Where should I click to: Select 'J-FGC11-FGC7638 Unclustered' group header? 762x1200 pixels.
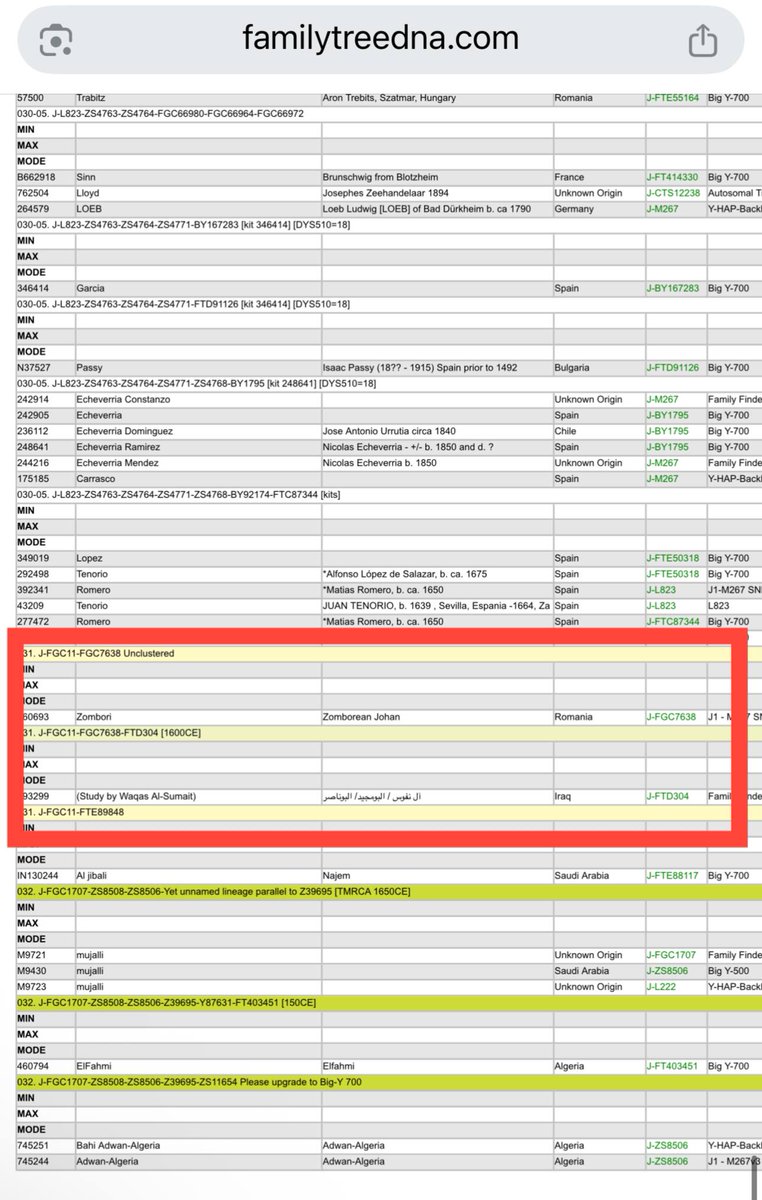[x=98, y=653]
